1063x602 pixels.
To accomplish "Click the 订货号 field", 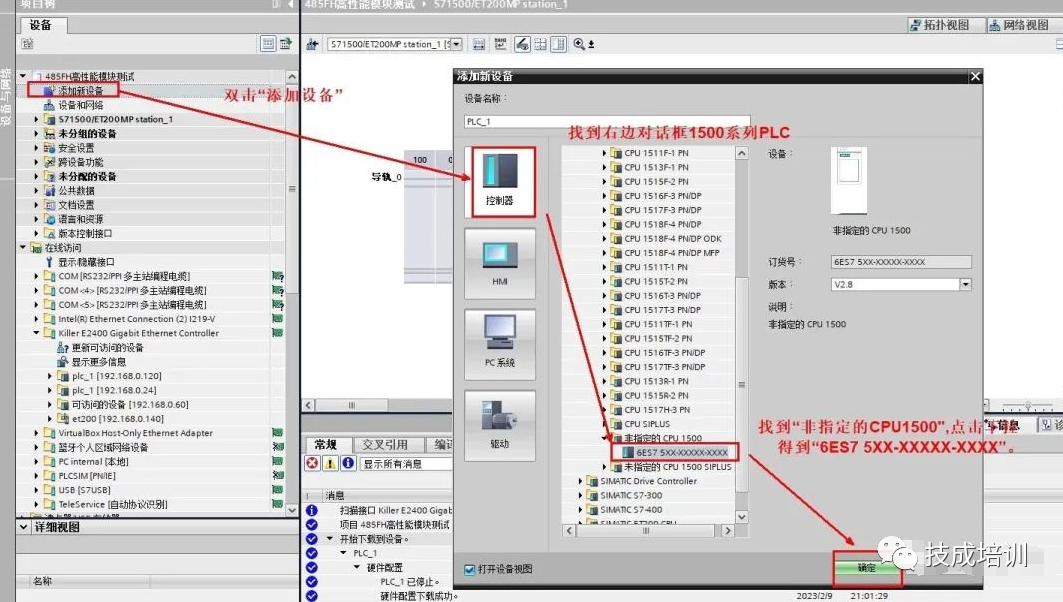I will [x=901, y=262].
